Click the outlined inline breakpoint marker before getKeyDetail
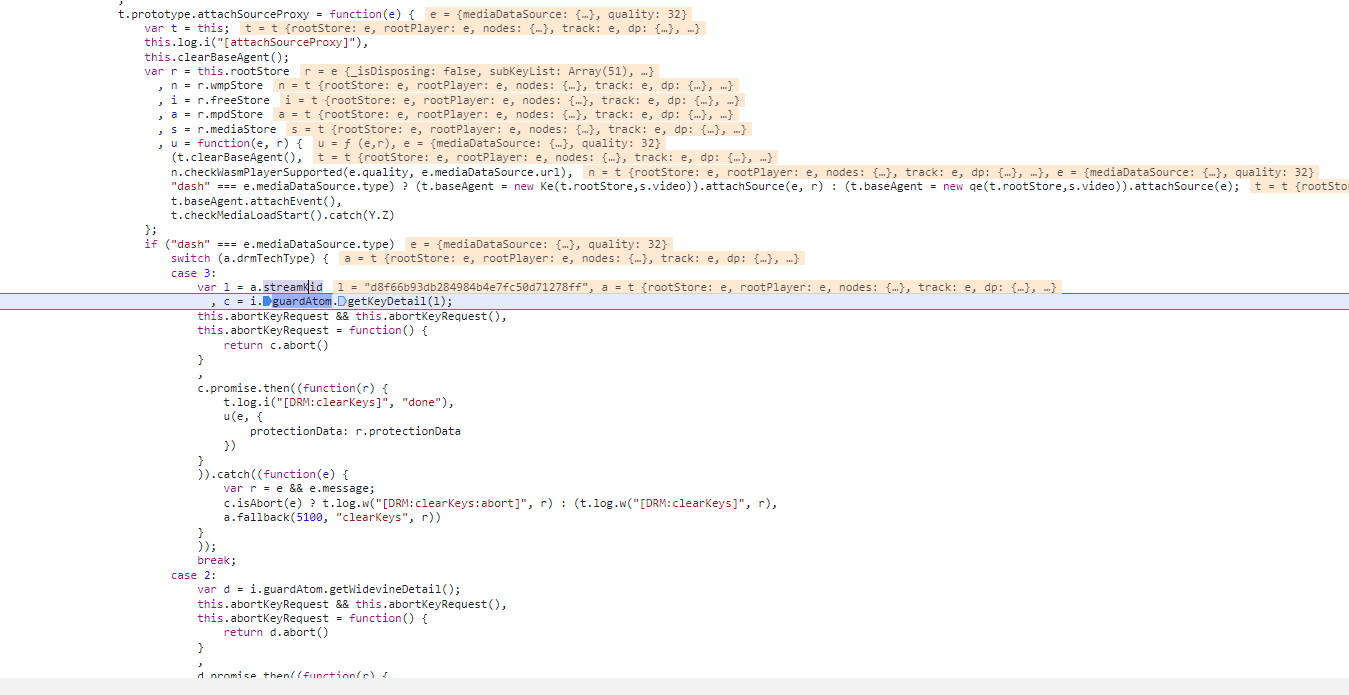 (342, 301)
